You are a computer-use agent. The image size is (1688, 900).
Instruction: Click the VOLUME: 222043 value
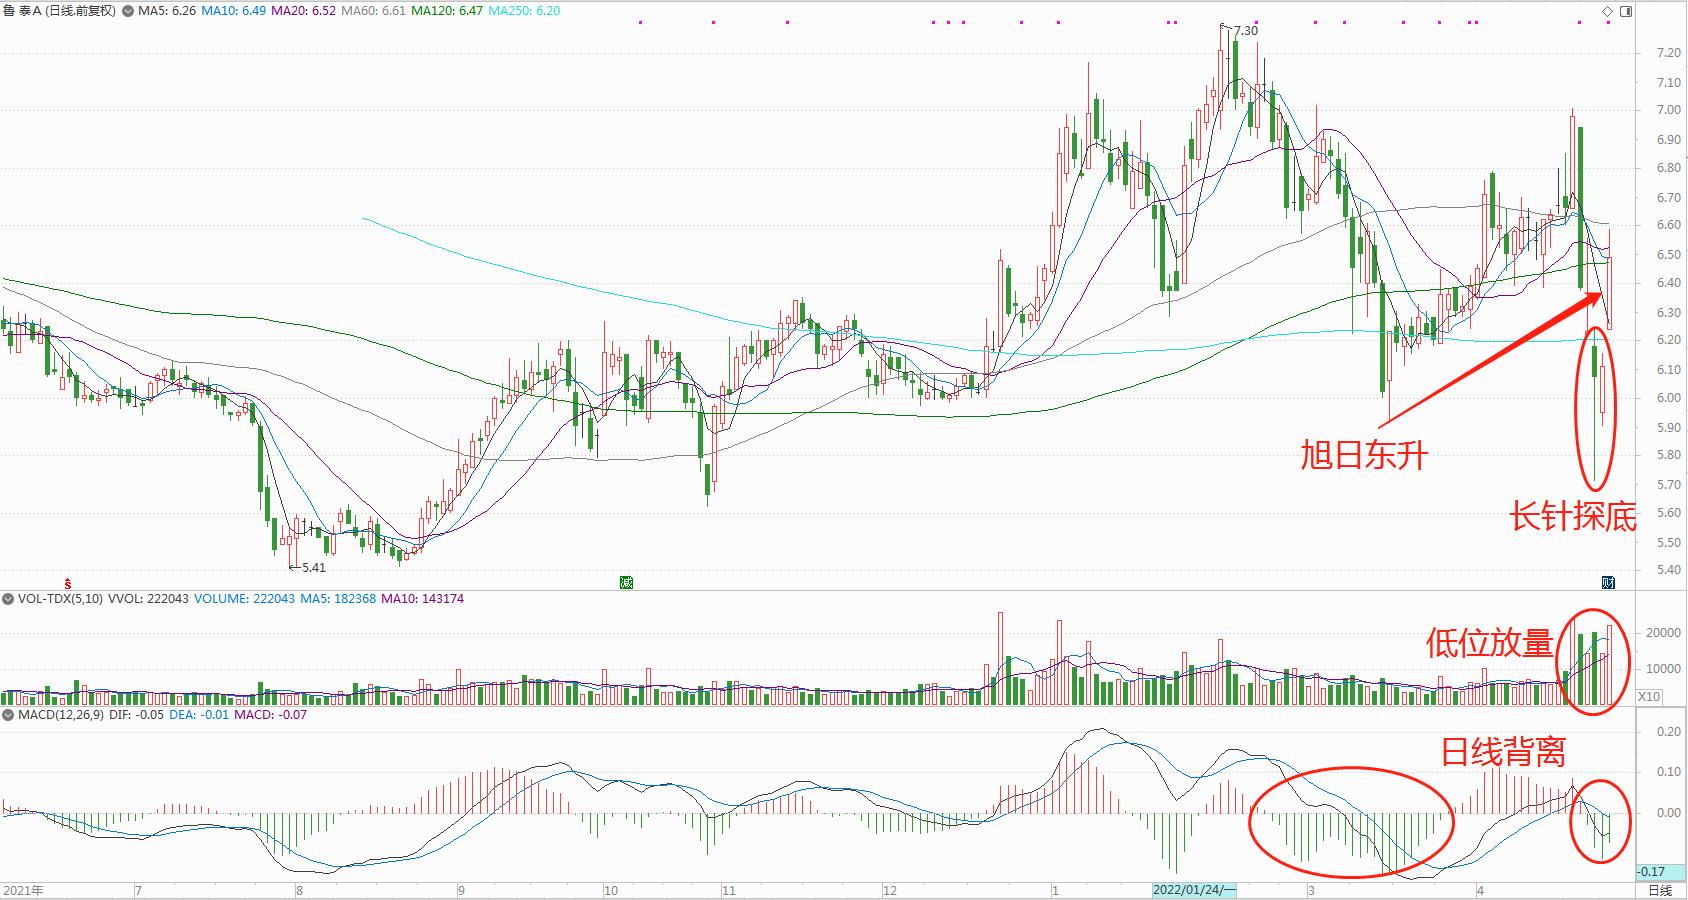coord(244,599)
